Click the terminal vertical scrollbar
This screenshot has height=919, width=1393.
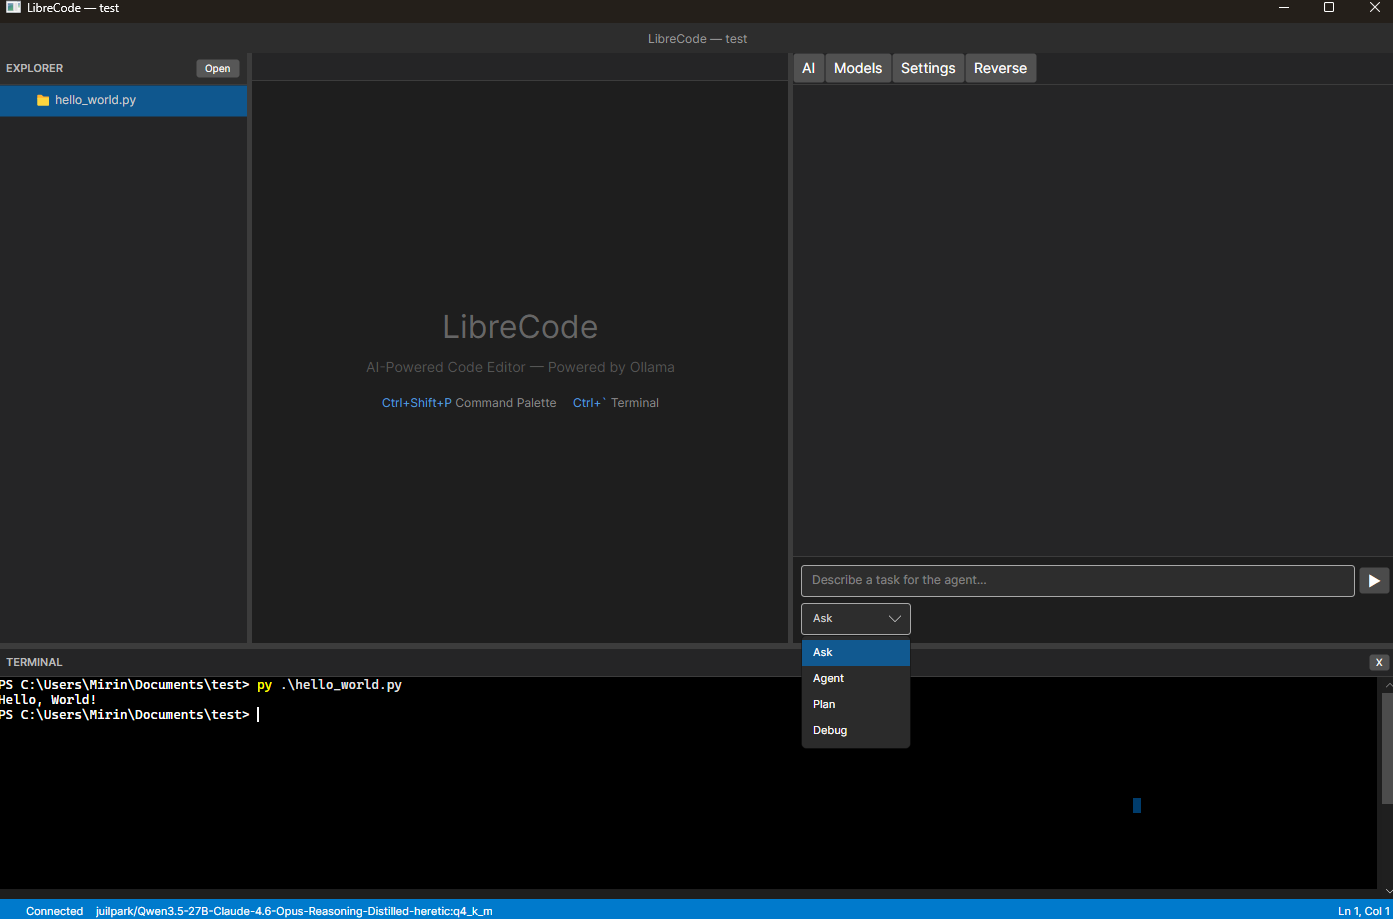(x=1387, y=747)
